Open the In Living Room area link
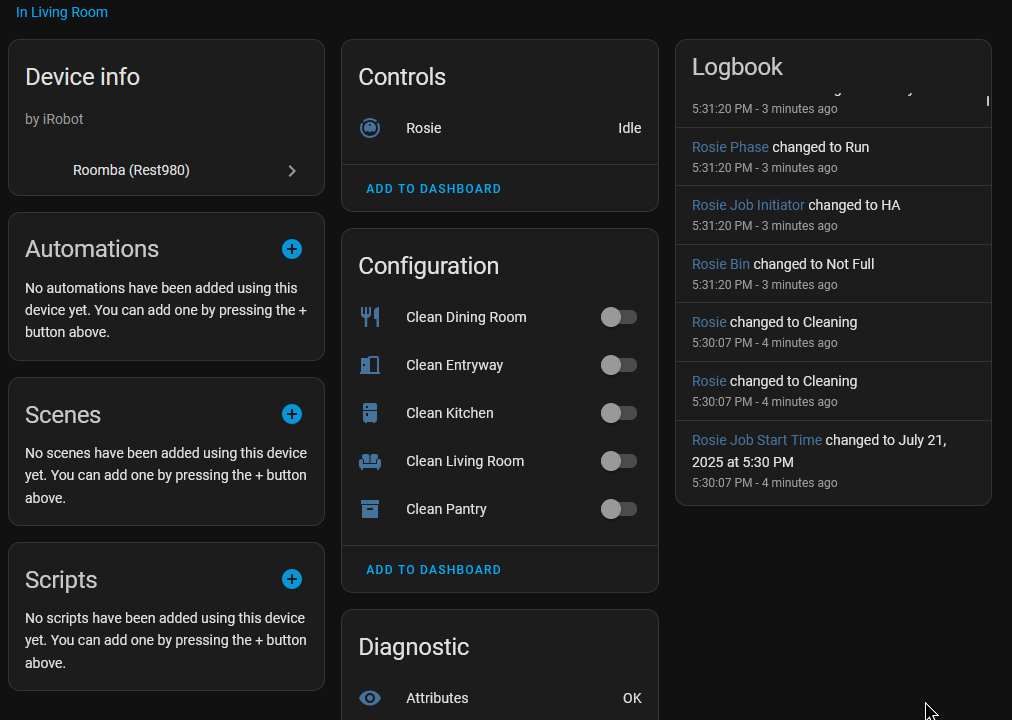The image size is (1012, 720). tap(62, 12)
